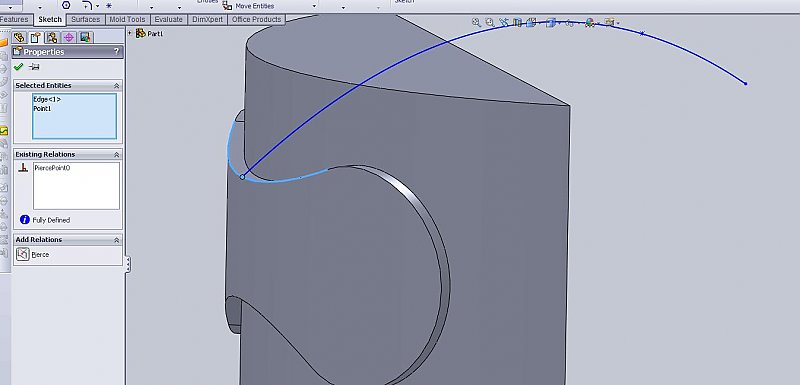The width and height of the screenshot is (800, 385).
Task: Open the View Settings dropdown arrow
Action: [618, 23]
